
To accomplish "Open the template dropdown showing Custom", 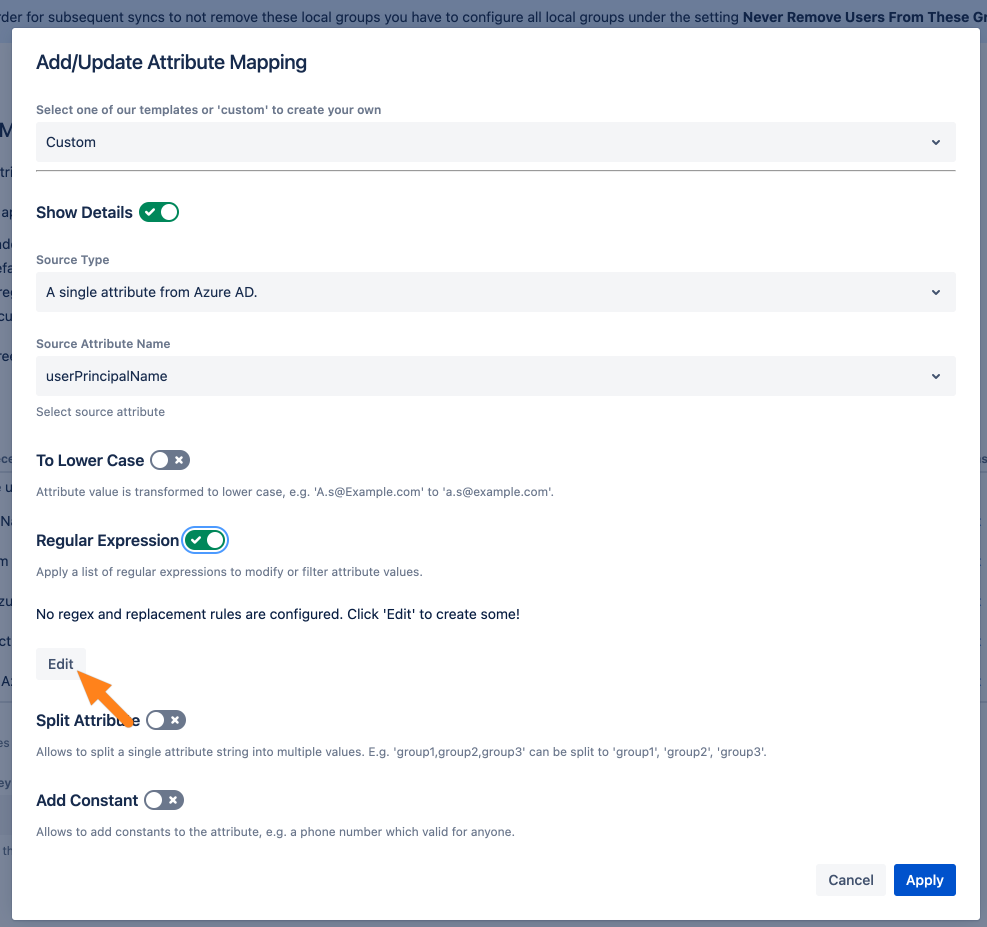I will click(x=495, y=142).
